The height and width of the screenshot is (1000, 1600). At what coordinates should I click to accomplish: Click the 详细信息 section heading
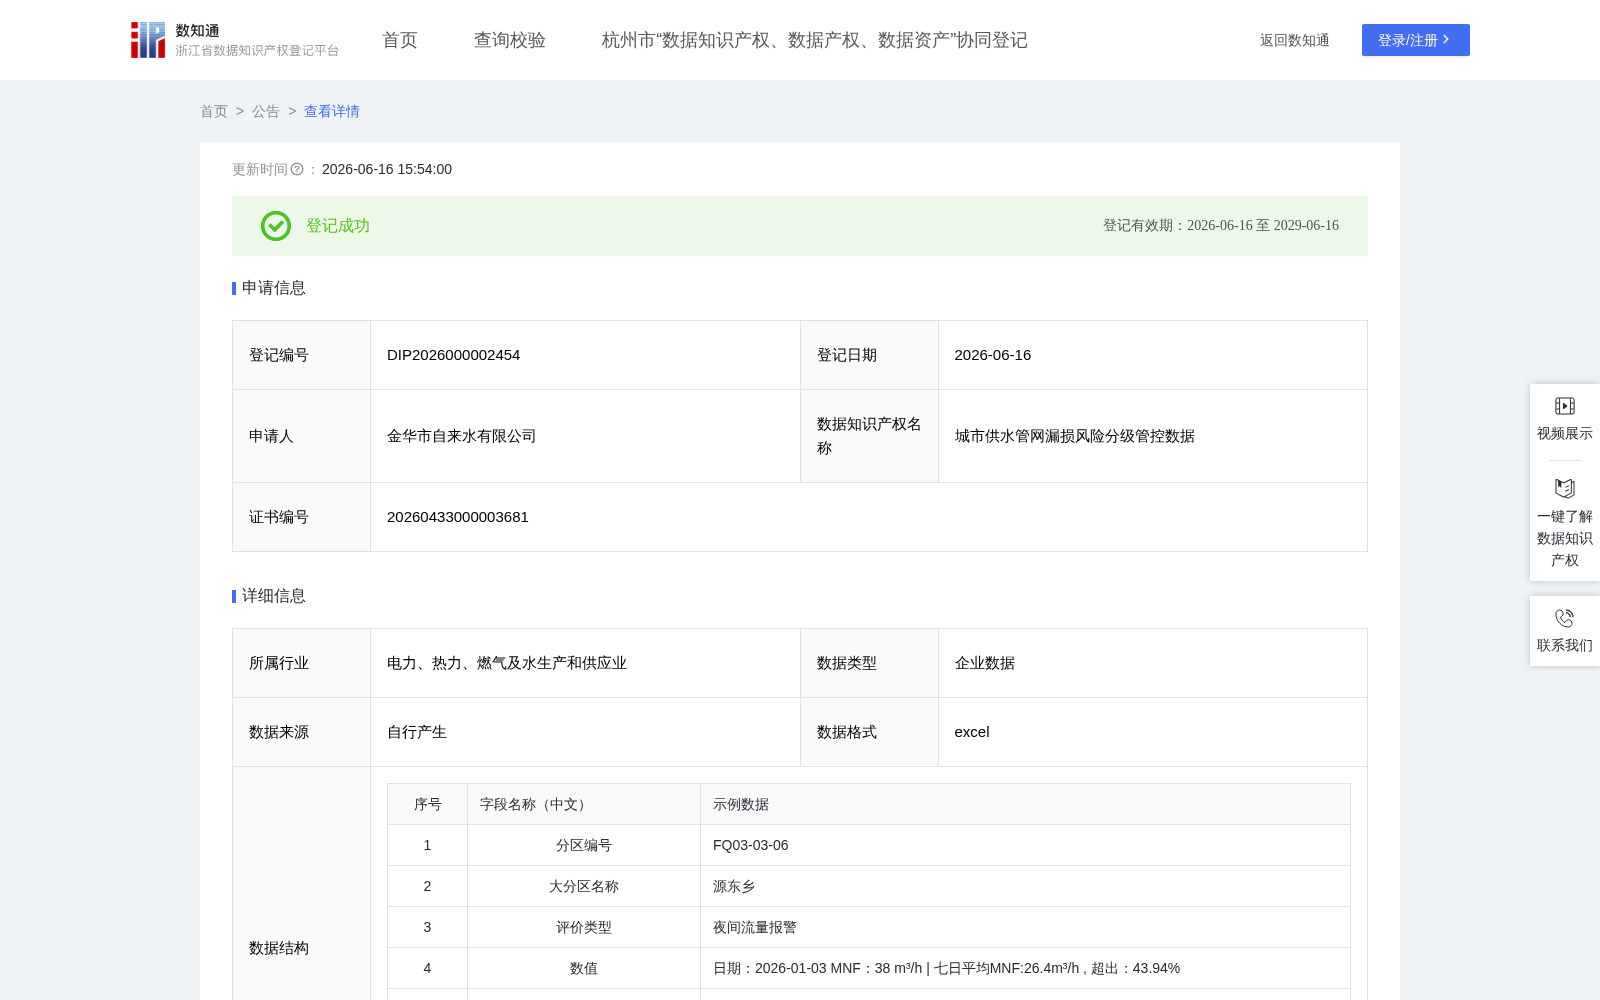click(274, 596)
